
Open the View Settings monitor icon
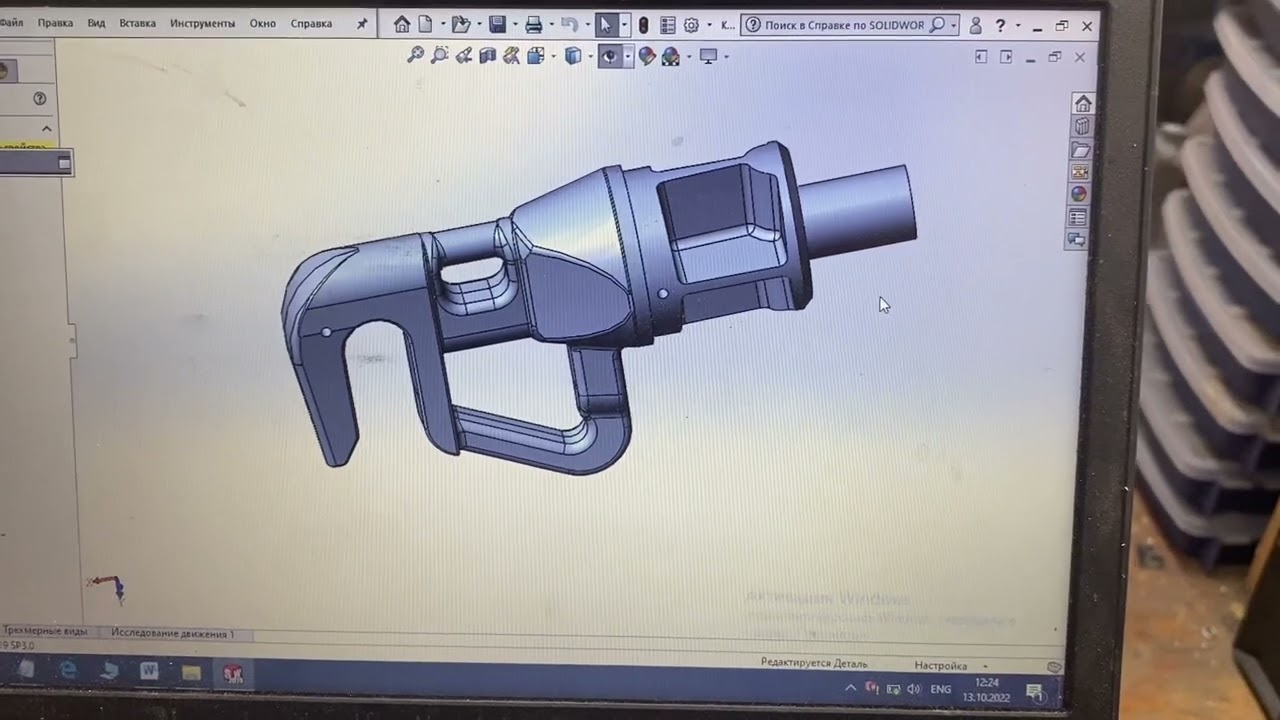pos(708,56)
